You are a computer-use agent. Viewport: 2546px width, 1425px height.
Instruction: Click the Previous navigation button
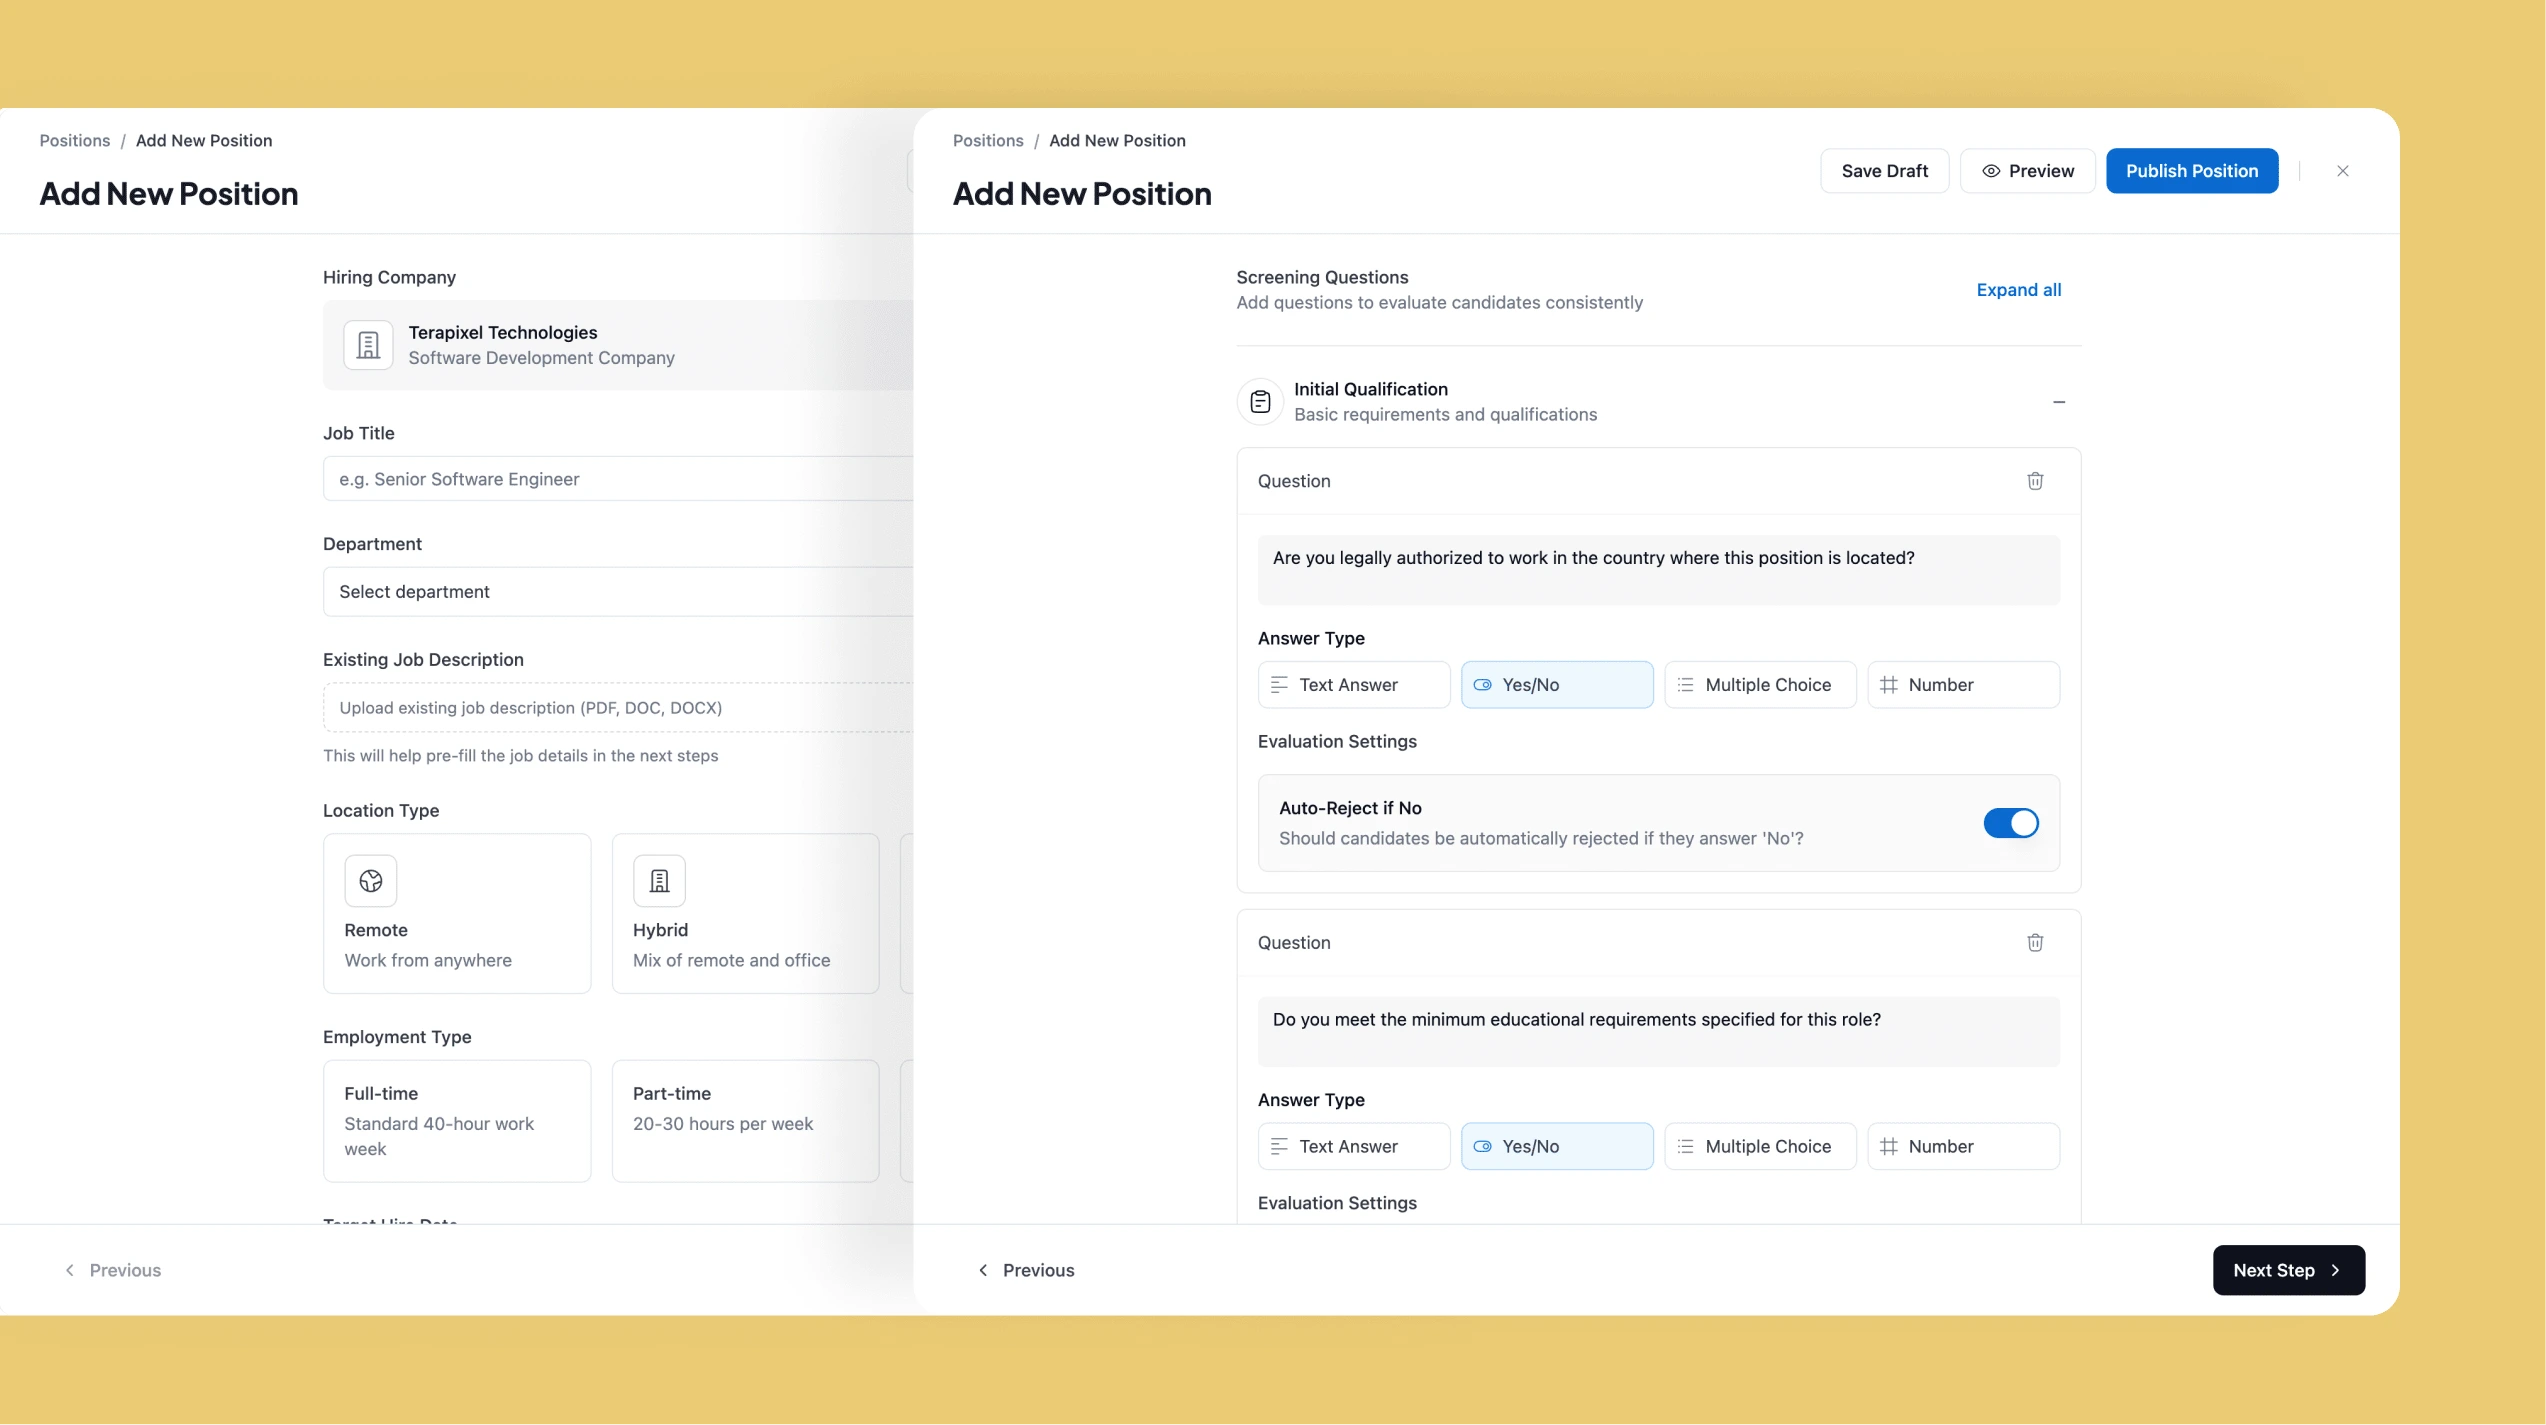pyautogui.click(x=1025, y=1269)
